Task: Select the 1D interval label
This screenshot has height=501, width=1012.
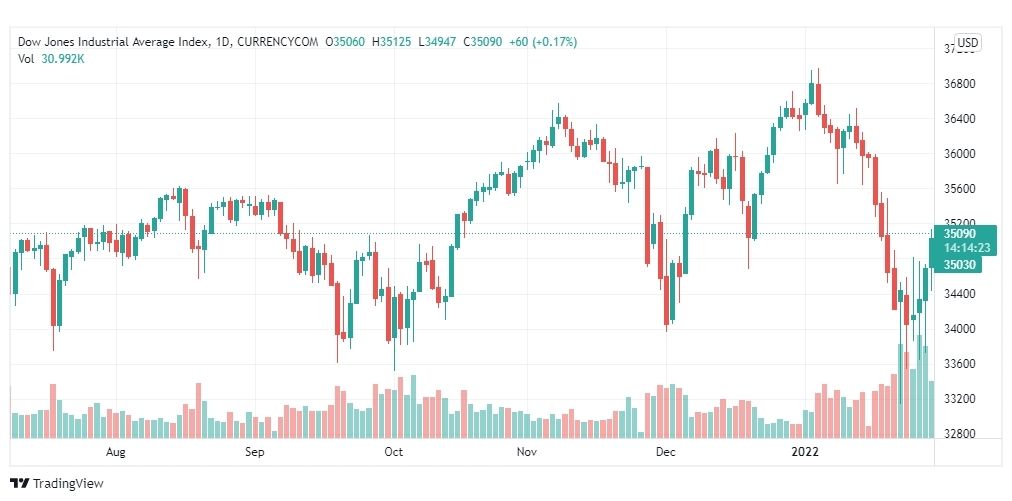Action: (221, 42)
